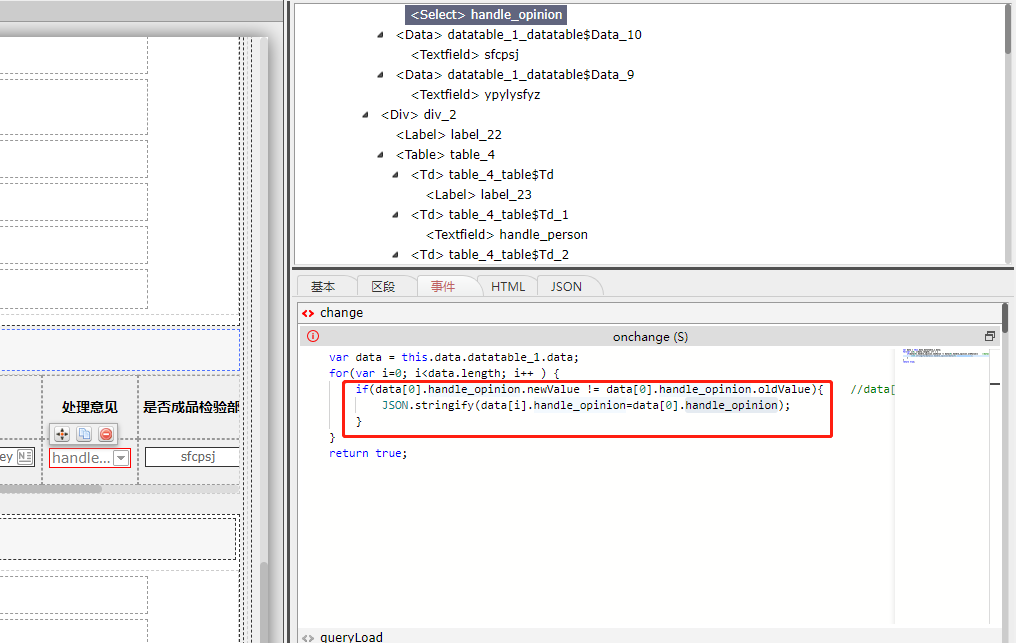This screenshot has width=1016, height=643.
Task: Click the 是否成品检验部 column header
Action: 191,407
